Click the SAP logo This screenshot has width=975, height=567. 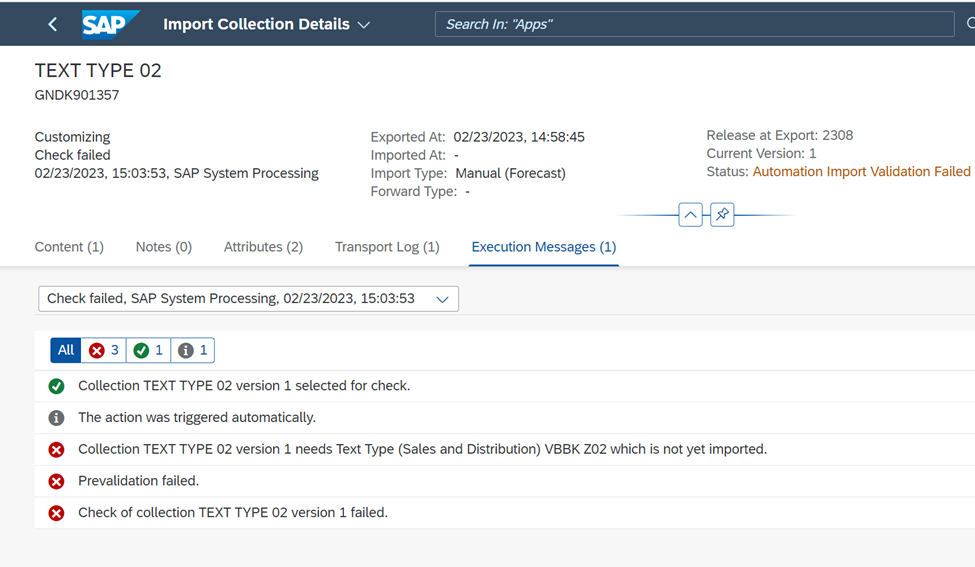[110, 24]
